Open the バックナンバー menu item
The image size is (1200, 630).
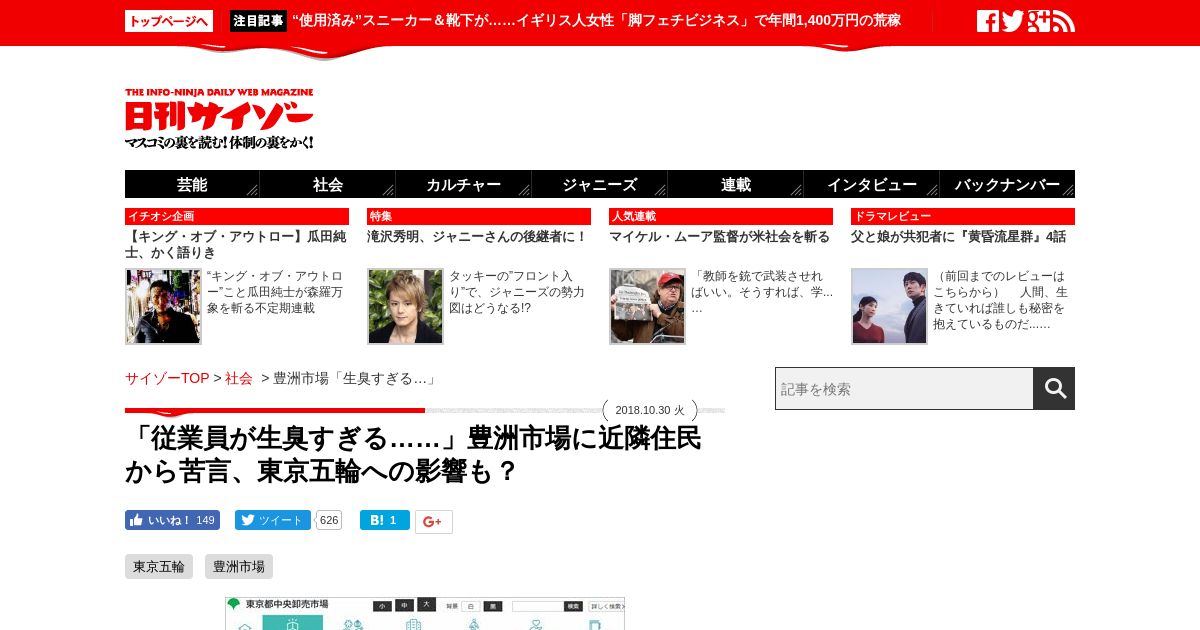tap(1007, 184)
